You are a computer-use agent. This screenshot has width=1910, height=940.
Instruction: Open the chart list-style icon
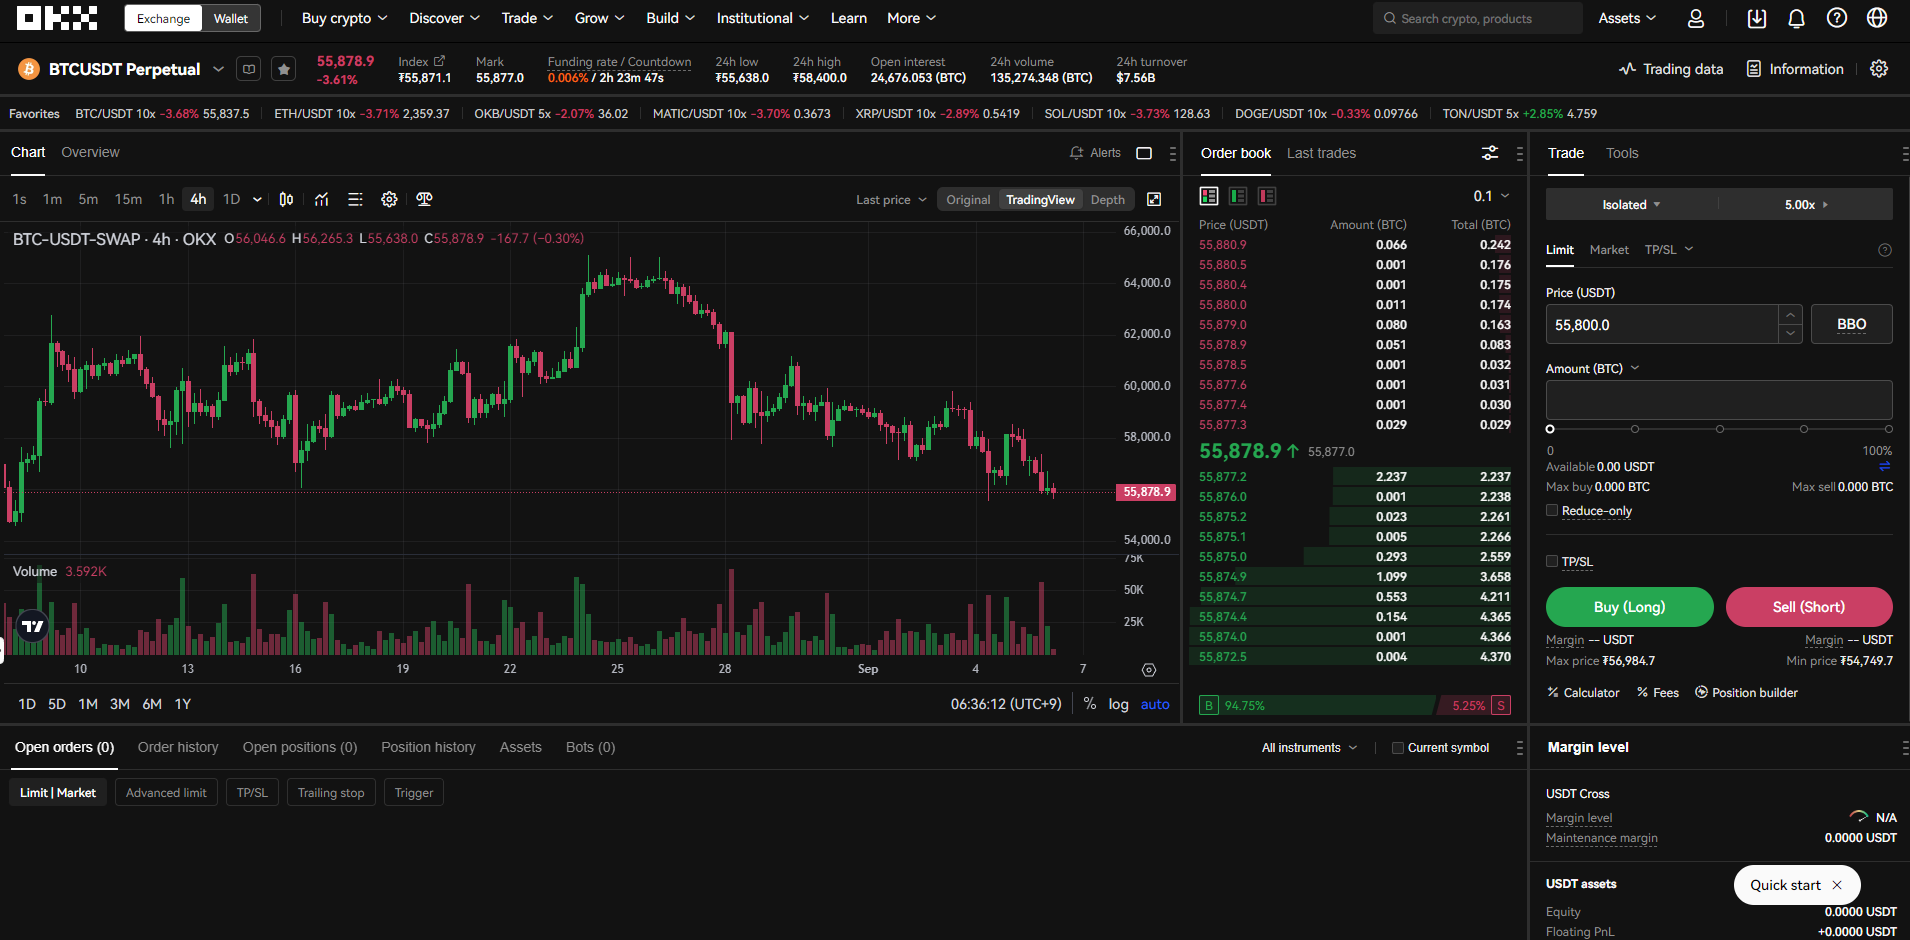pos(355,199)
